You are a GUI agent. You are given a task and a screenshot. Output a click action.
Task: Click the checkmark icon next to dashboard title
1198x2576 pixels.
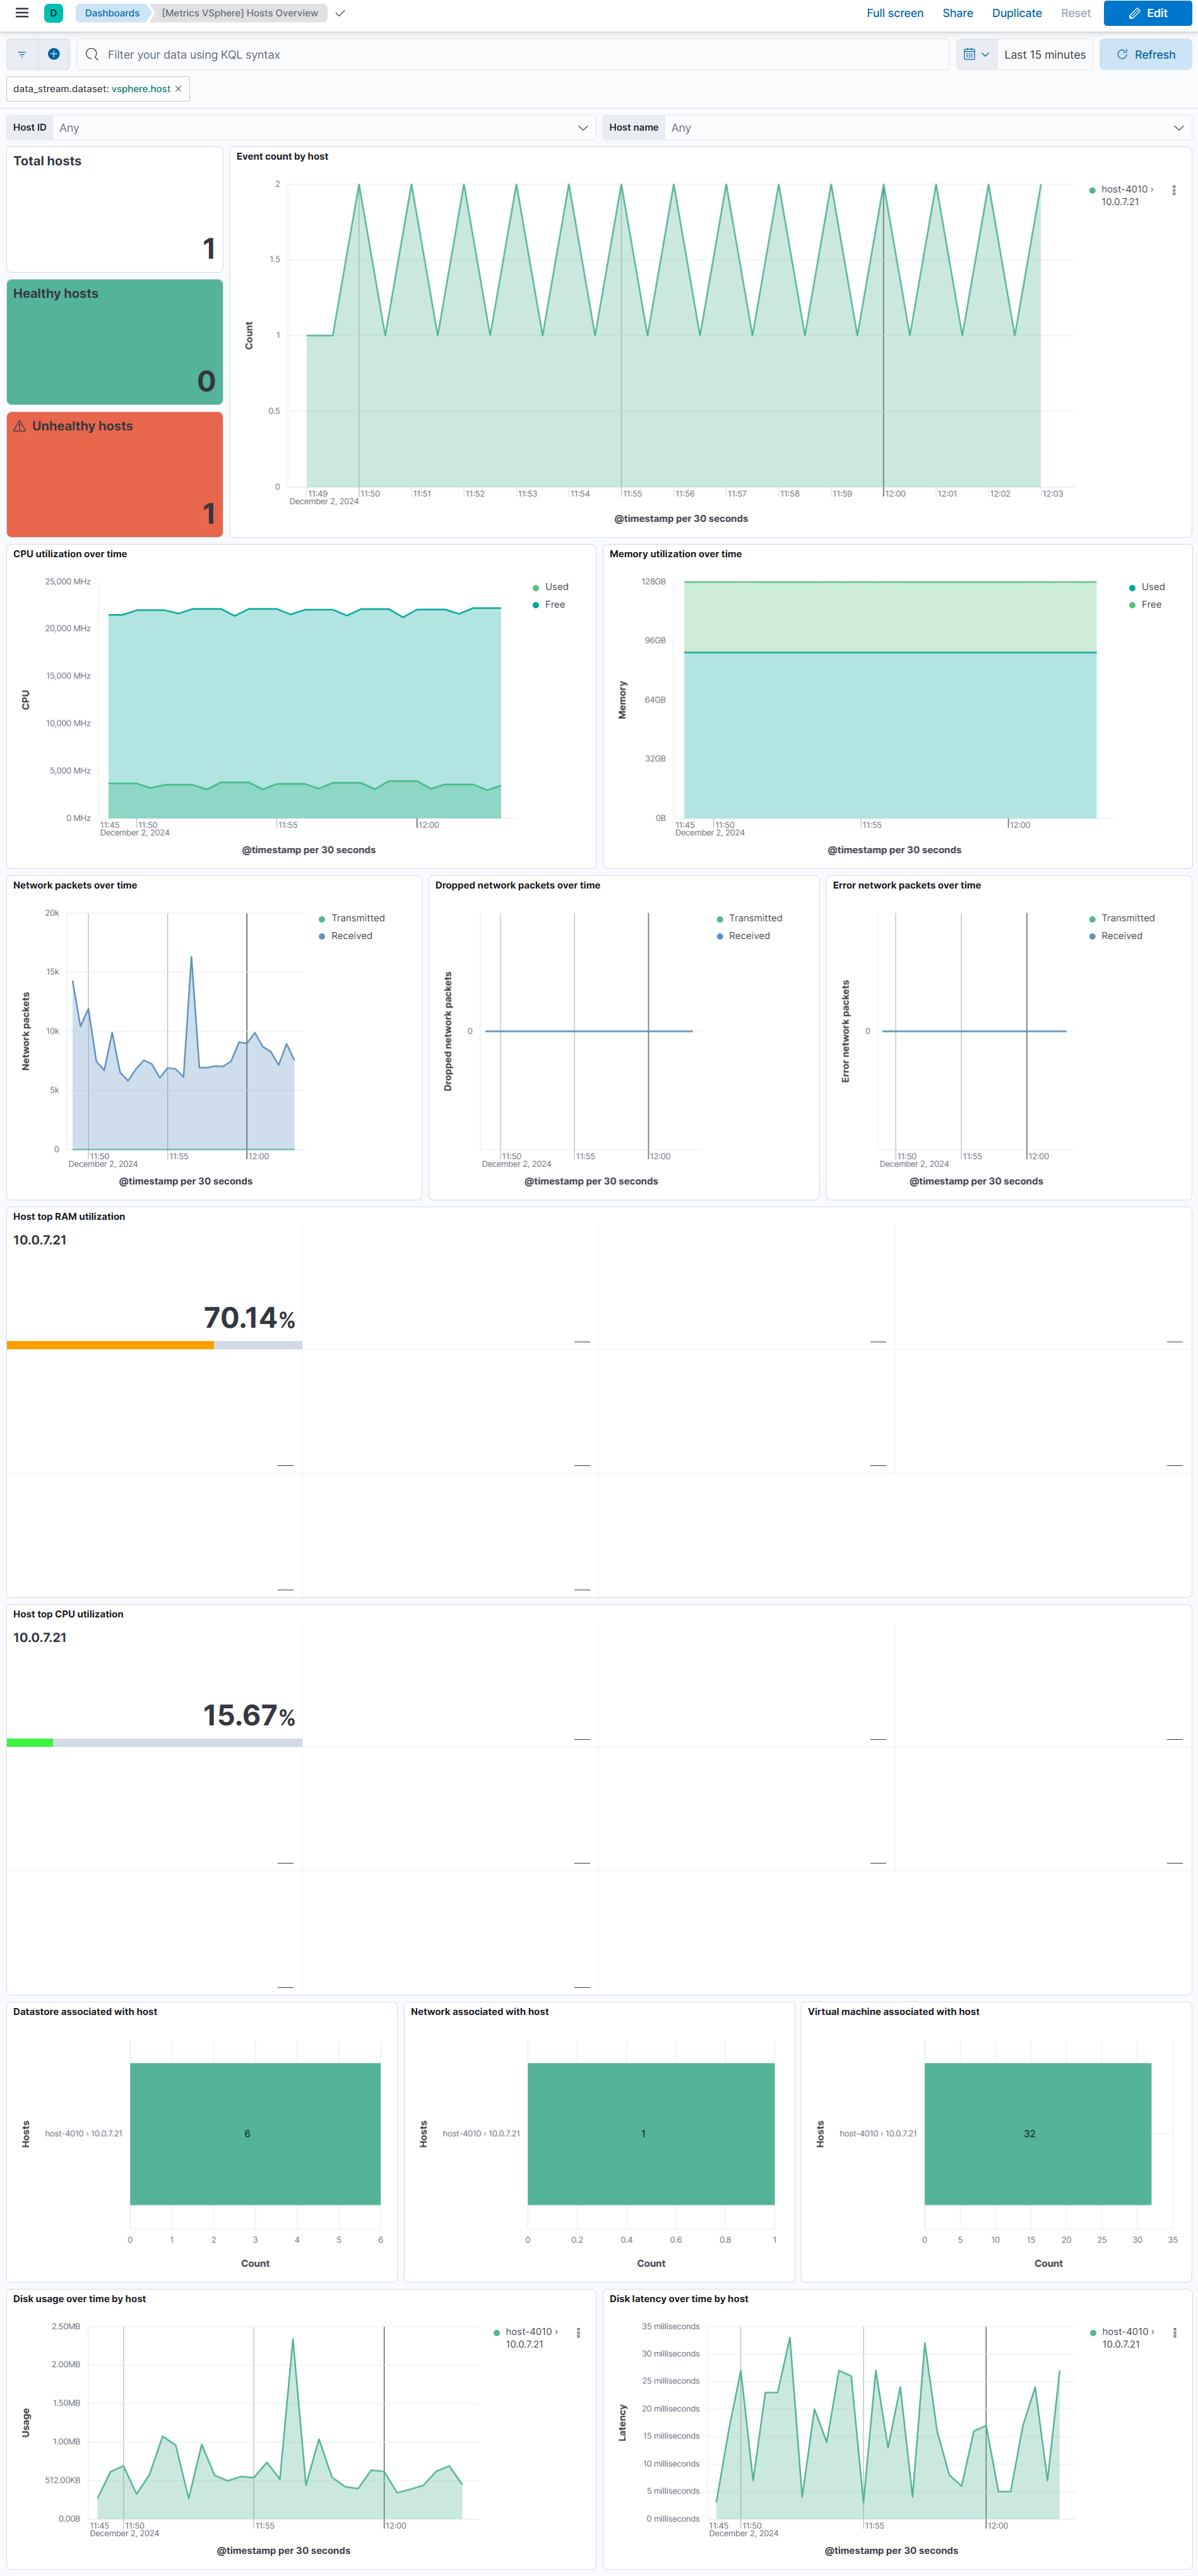coord(341,14)
